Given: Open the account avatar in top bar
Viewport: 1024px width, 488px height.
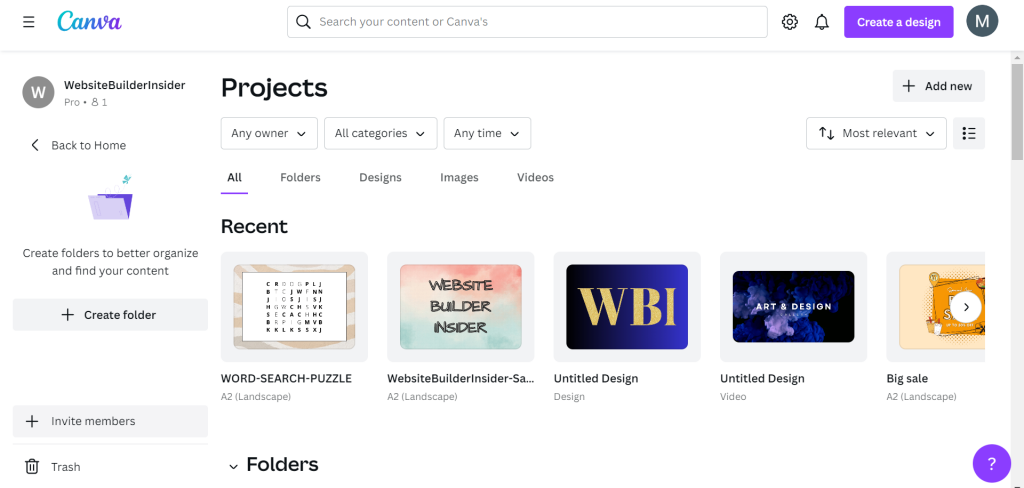Looking at the screenshot, I should coord(982,22).
